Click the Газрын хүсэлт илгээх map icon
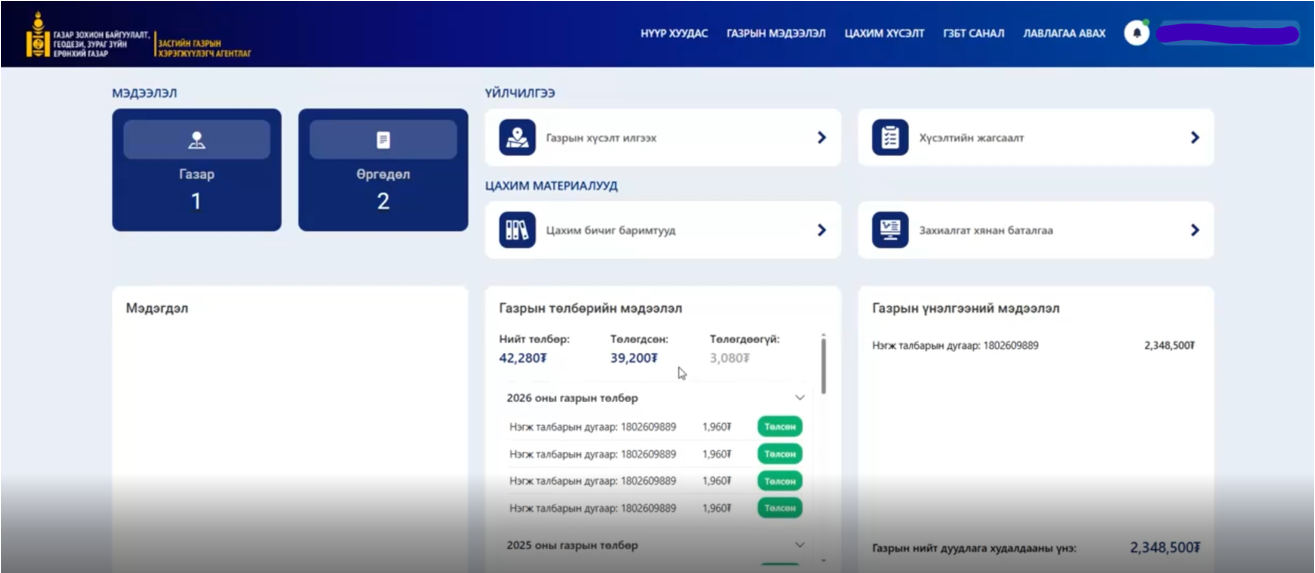The image size is (1315, 573). 517,138
